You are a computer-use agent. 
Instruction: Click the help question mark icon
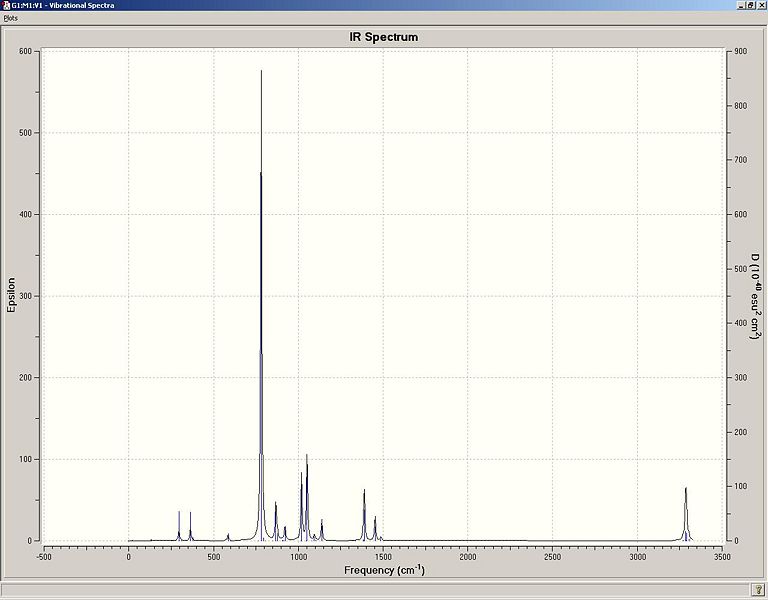(x=757, y=589)
